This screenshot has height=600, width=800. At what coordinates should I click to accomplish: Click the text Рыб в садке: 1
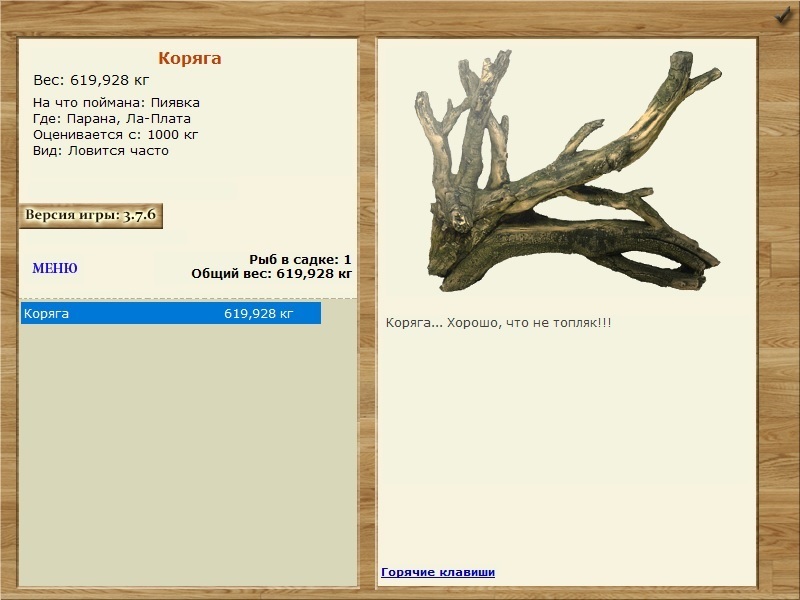coord(300,259)
